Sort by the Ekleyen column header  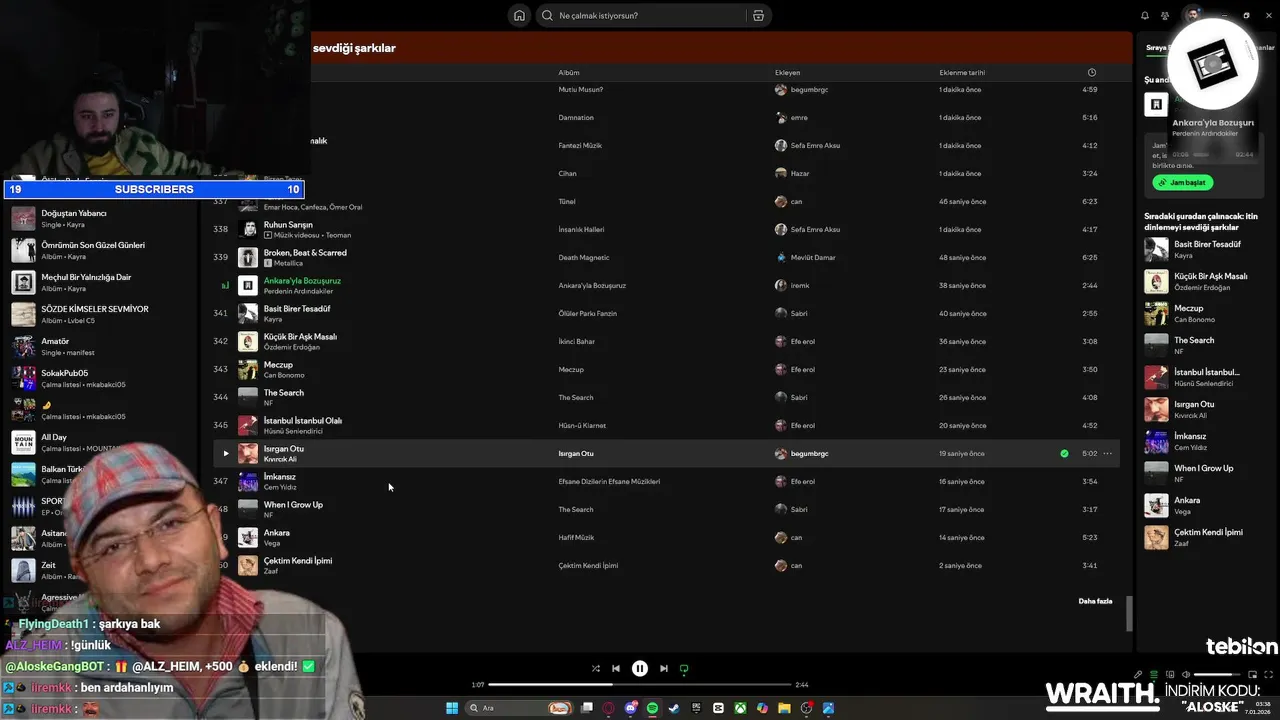[x=787, y=72]
